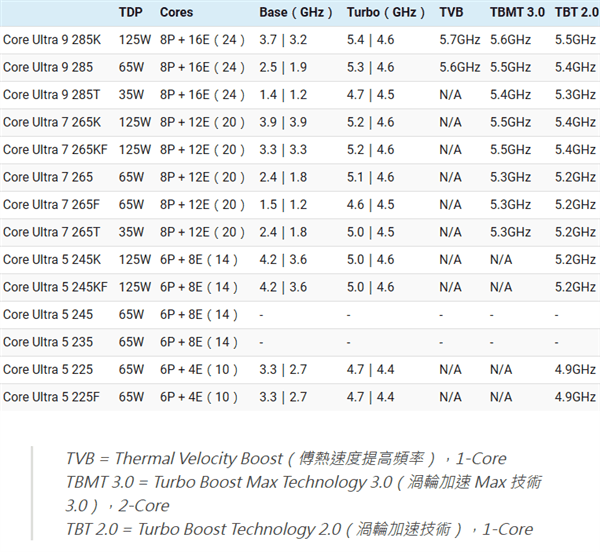Click the Cores column header
This screenshot has height=552, width=600.
coord(176,12)
